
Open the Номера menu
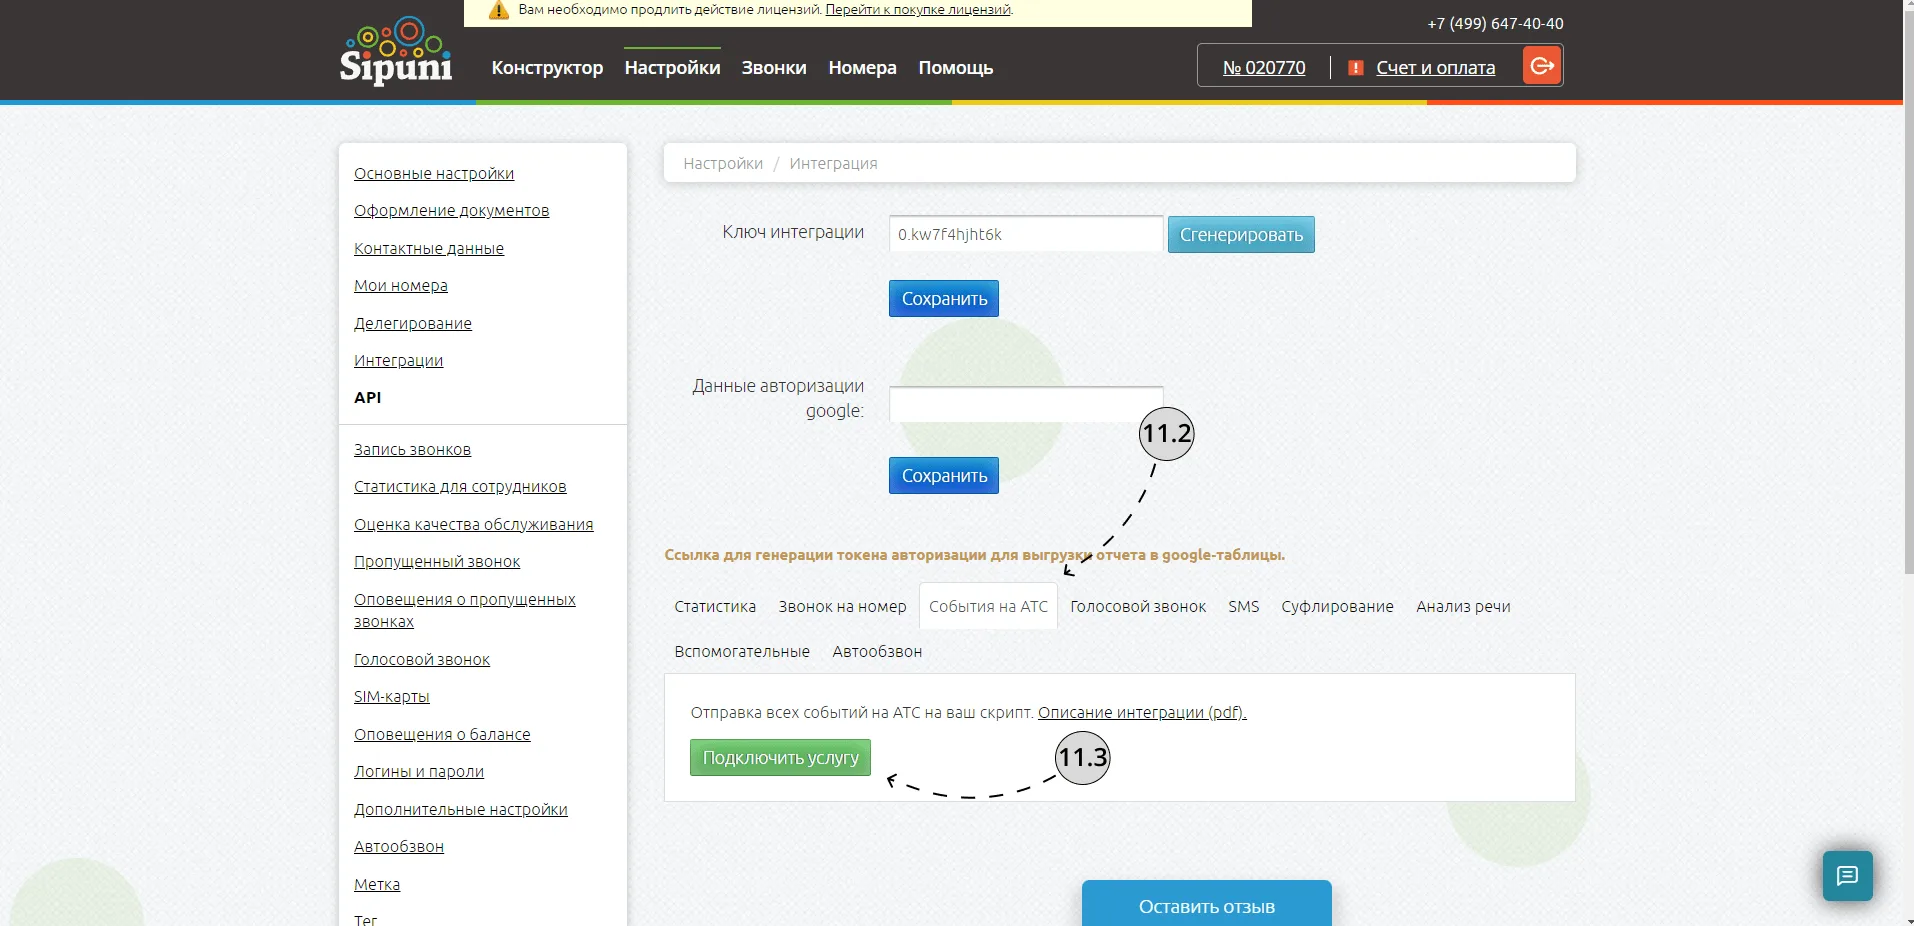pyautogui.click(x=862, y=68)
